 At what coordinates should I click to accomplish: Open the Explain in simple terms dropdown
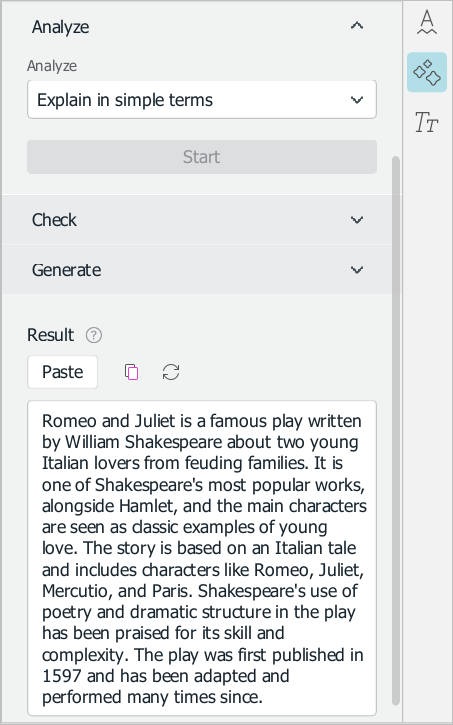point(202,99)
